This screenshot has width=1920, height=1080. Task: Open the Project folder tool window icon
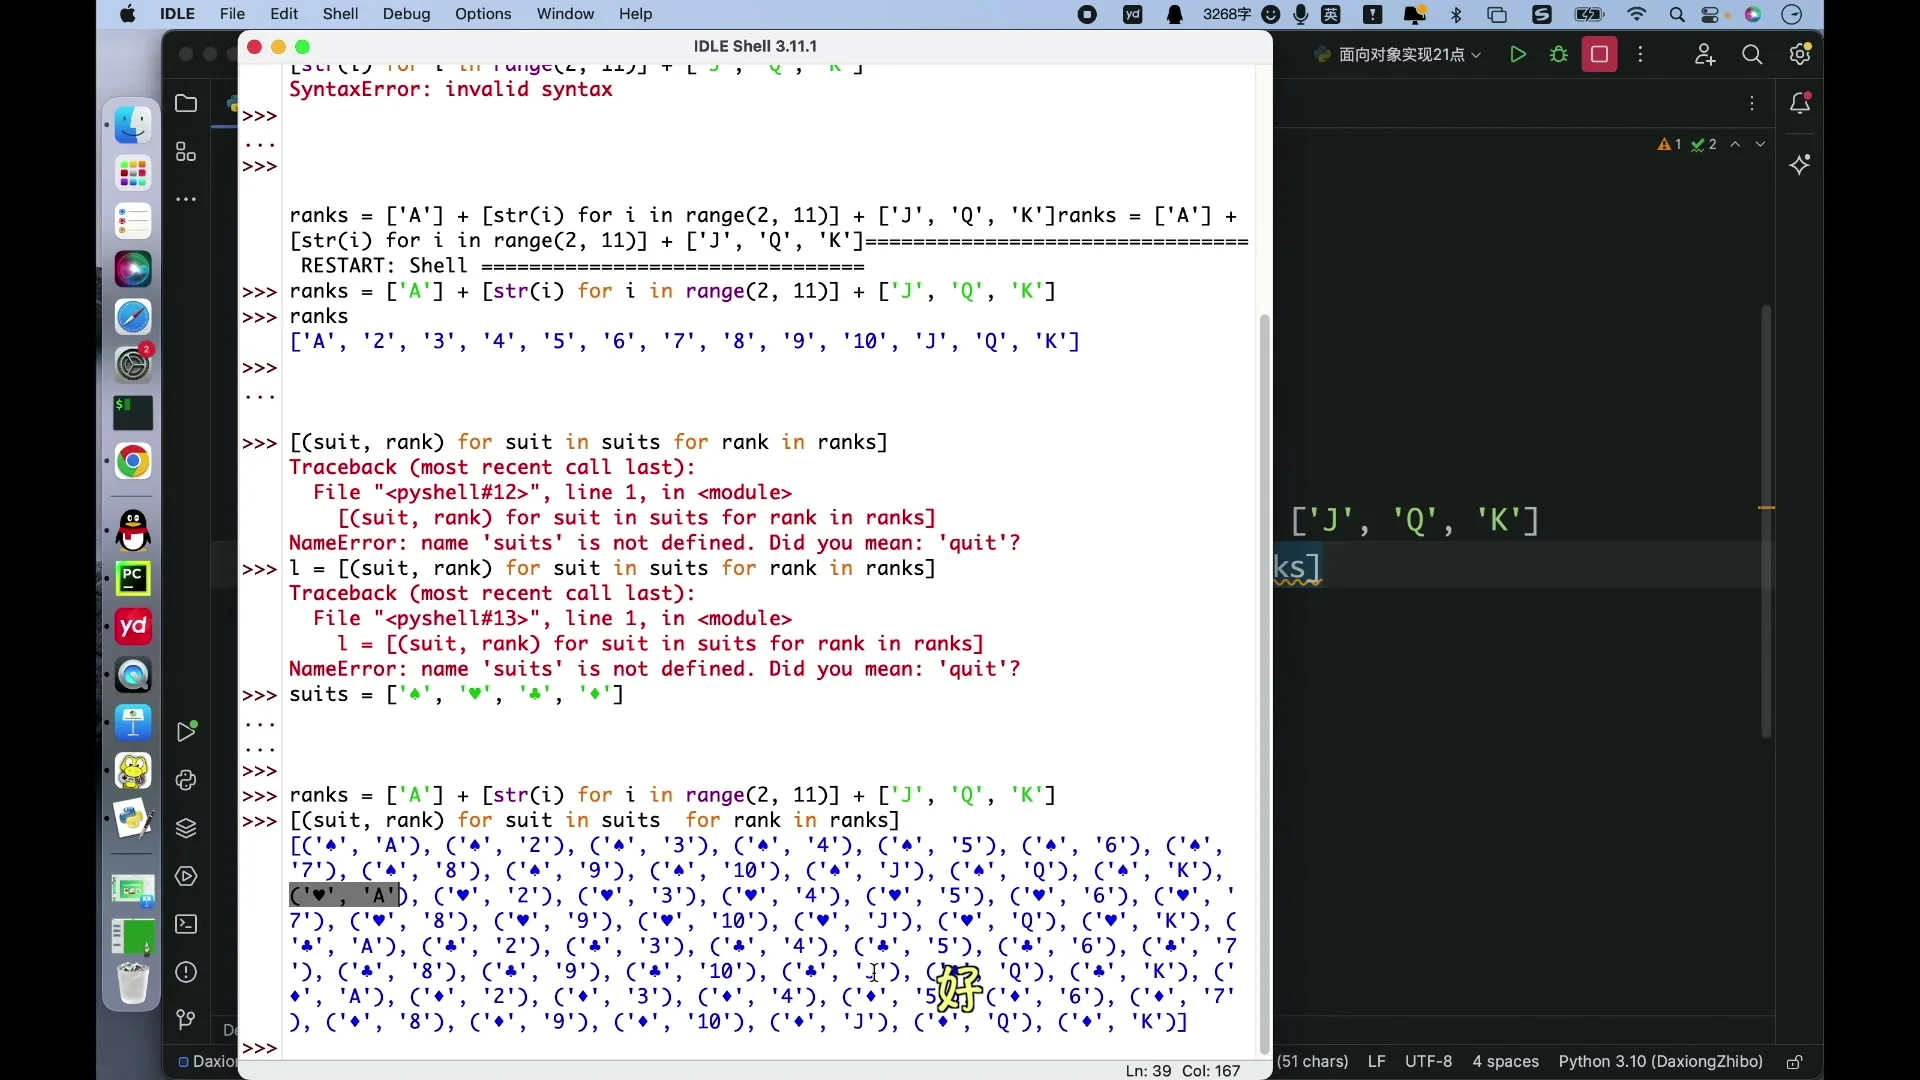coord(186,103)
